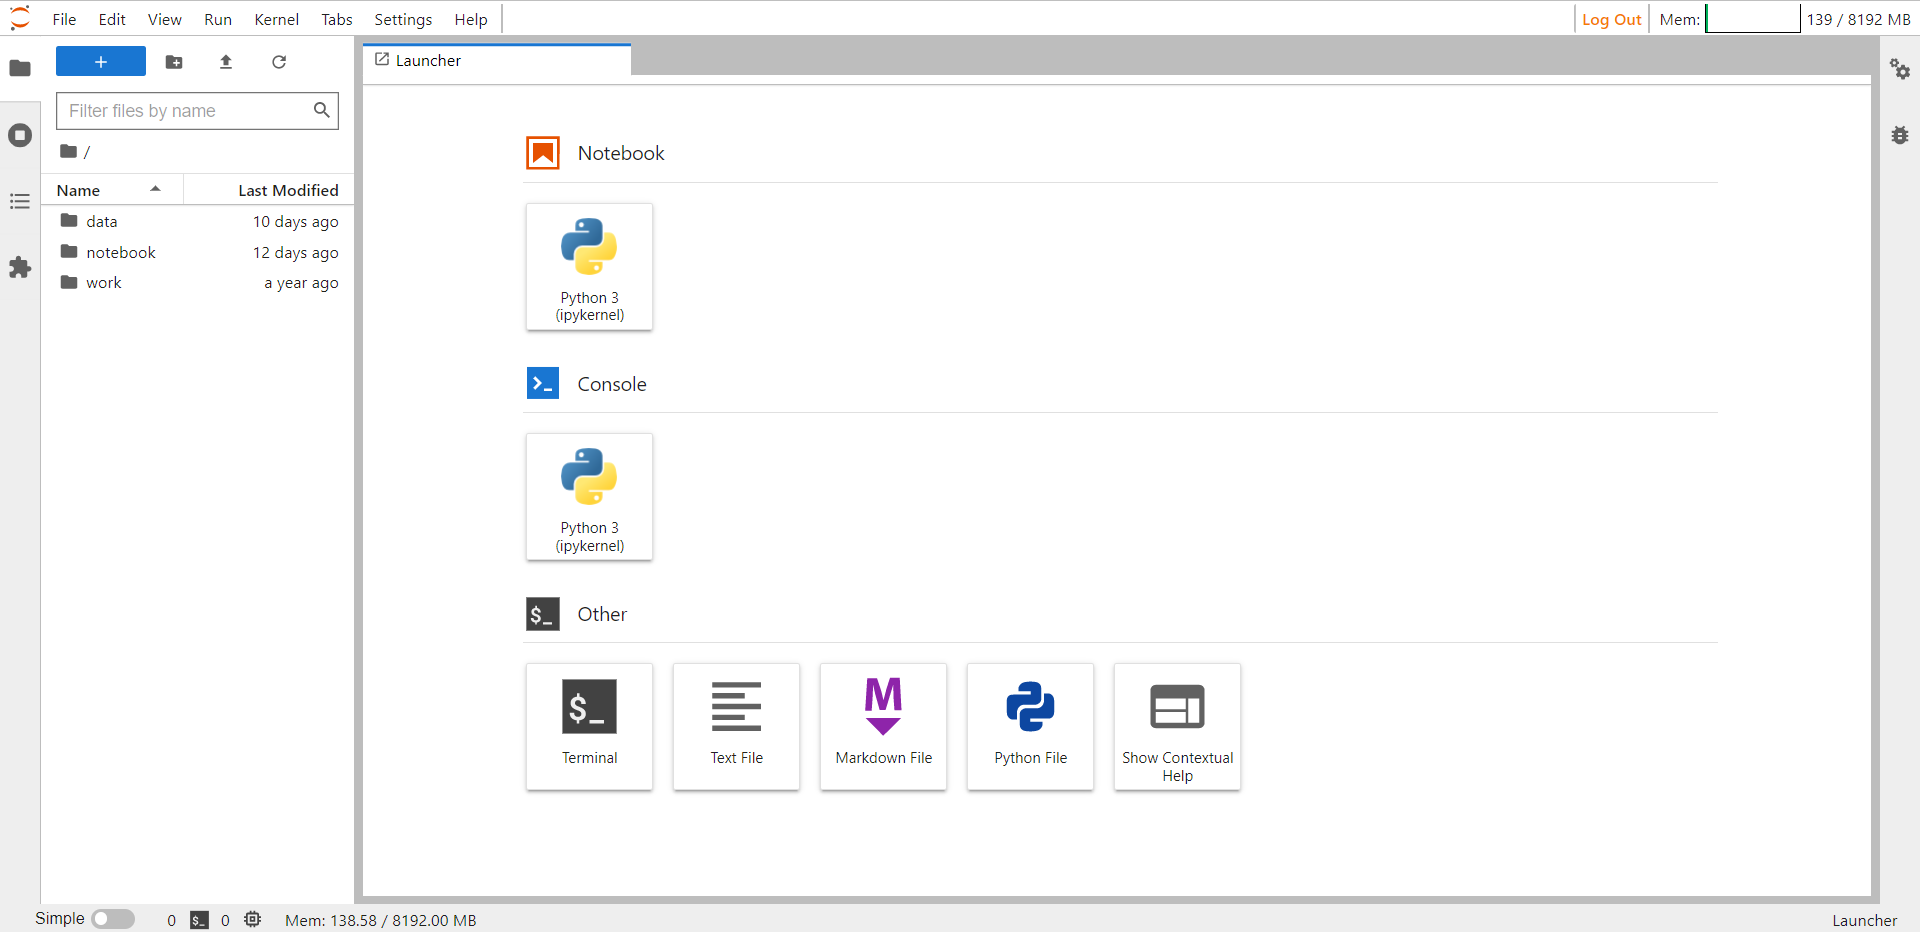
Task: Launch a Terminal from the Other section
Action: click(589, 727)
